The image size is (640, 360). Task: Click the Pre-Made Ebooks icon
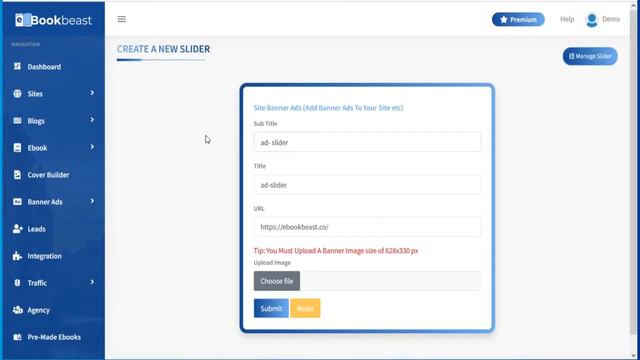pyautogui.click(x=17, y=337)
